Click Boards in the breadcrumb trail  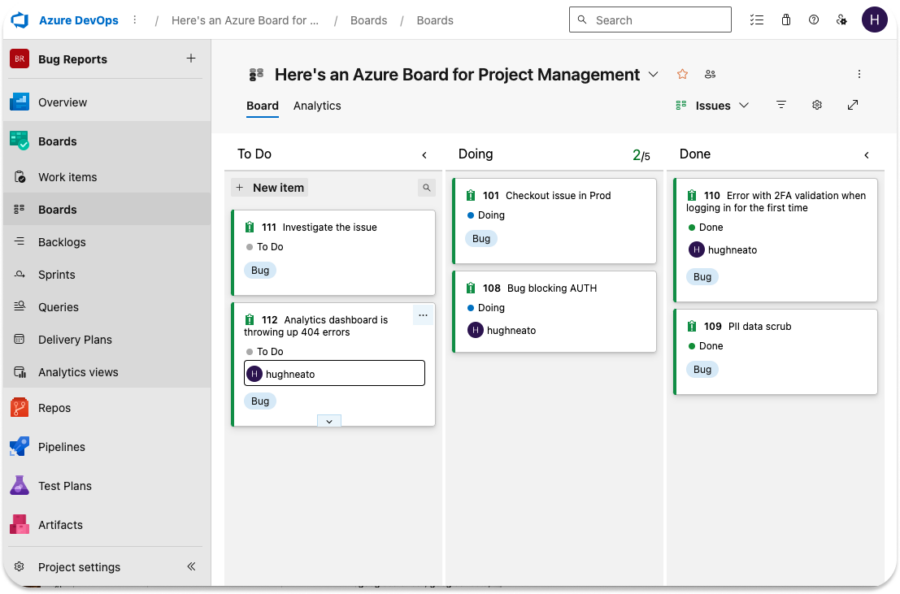pos(369,19)
